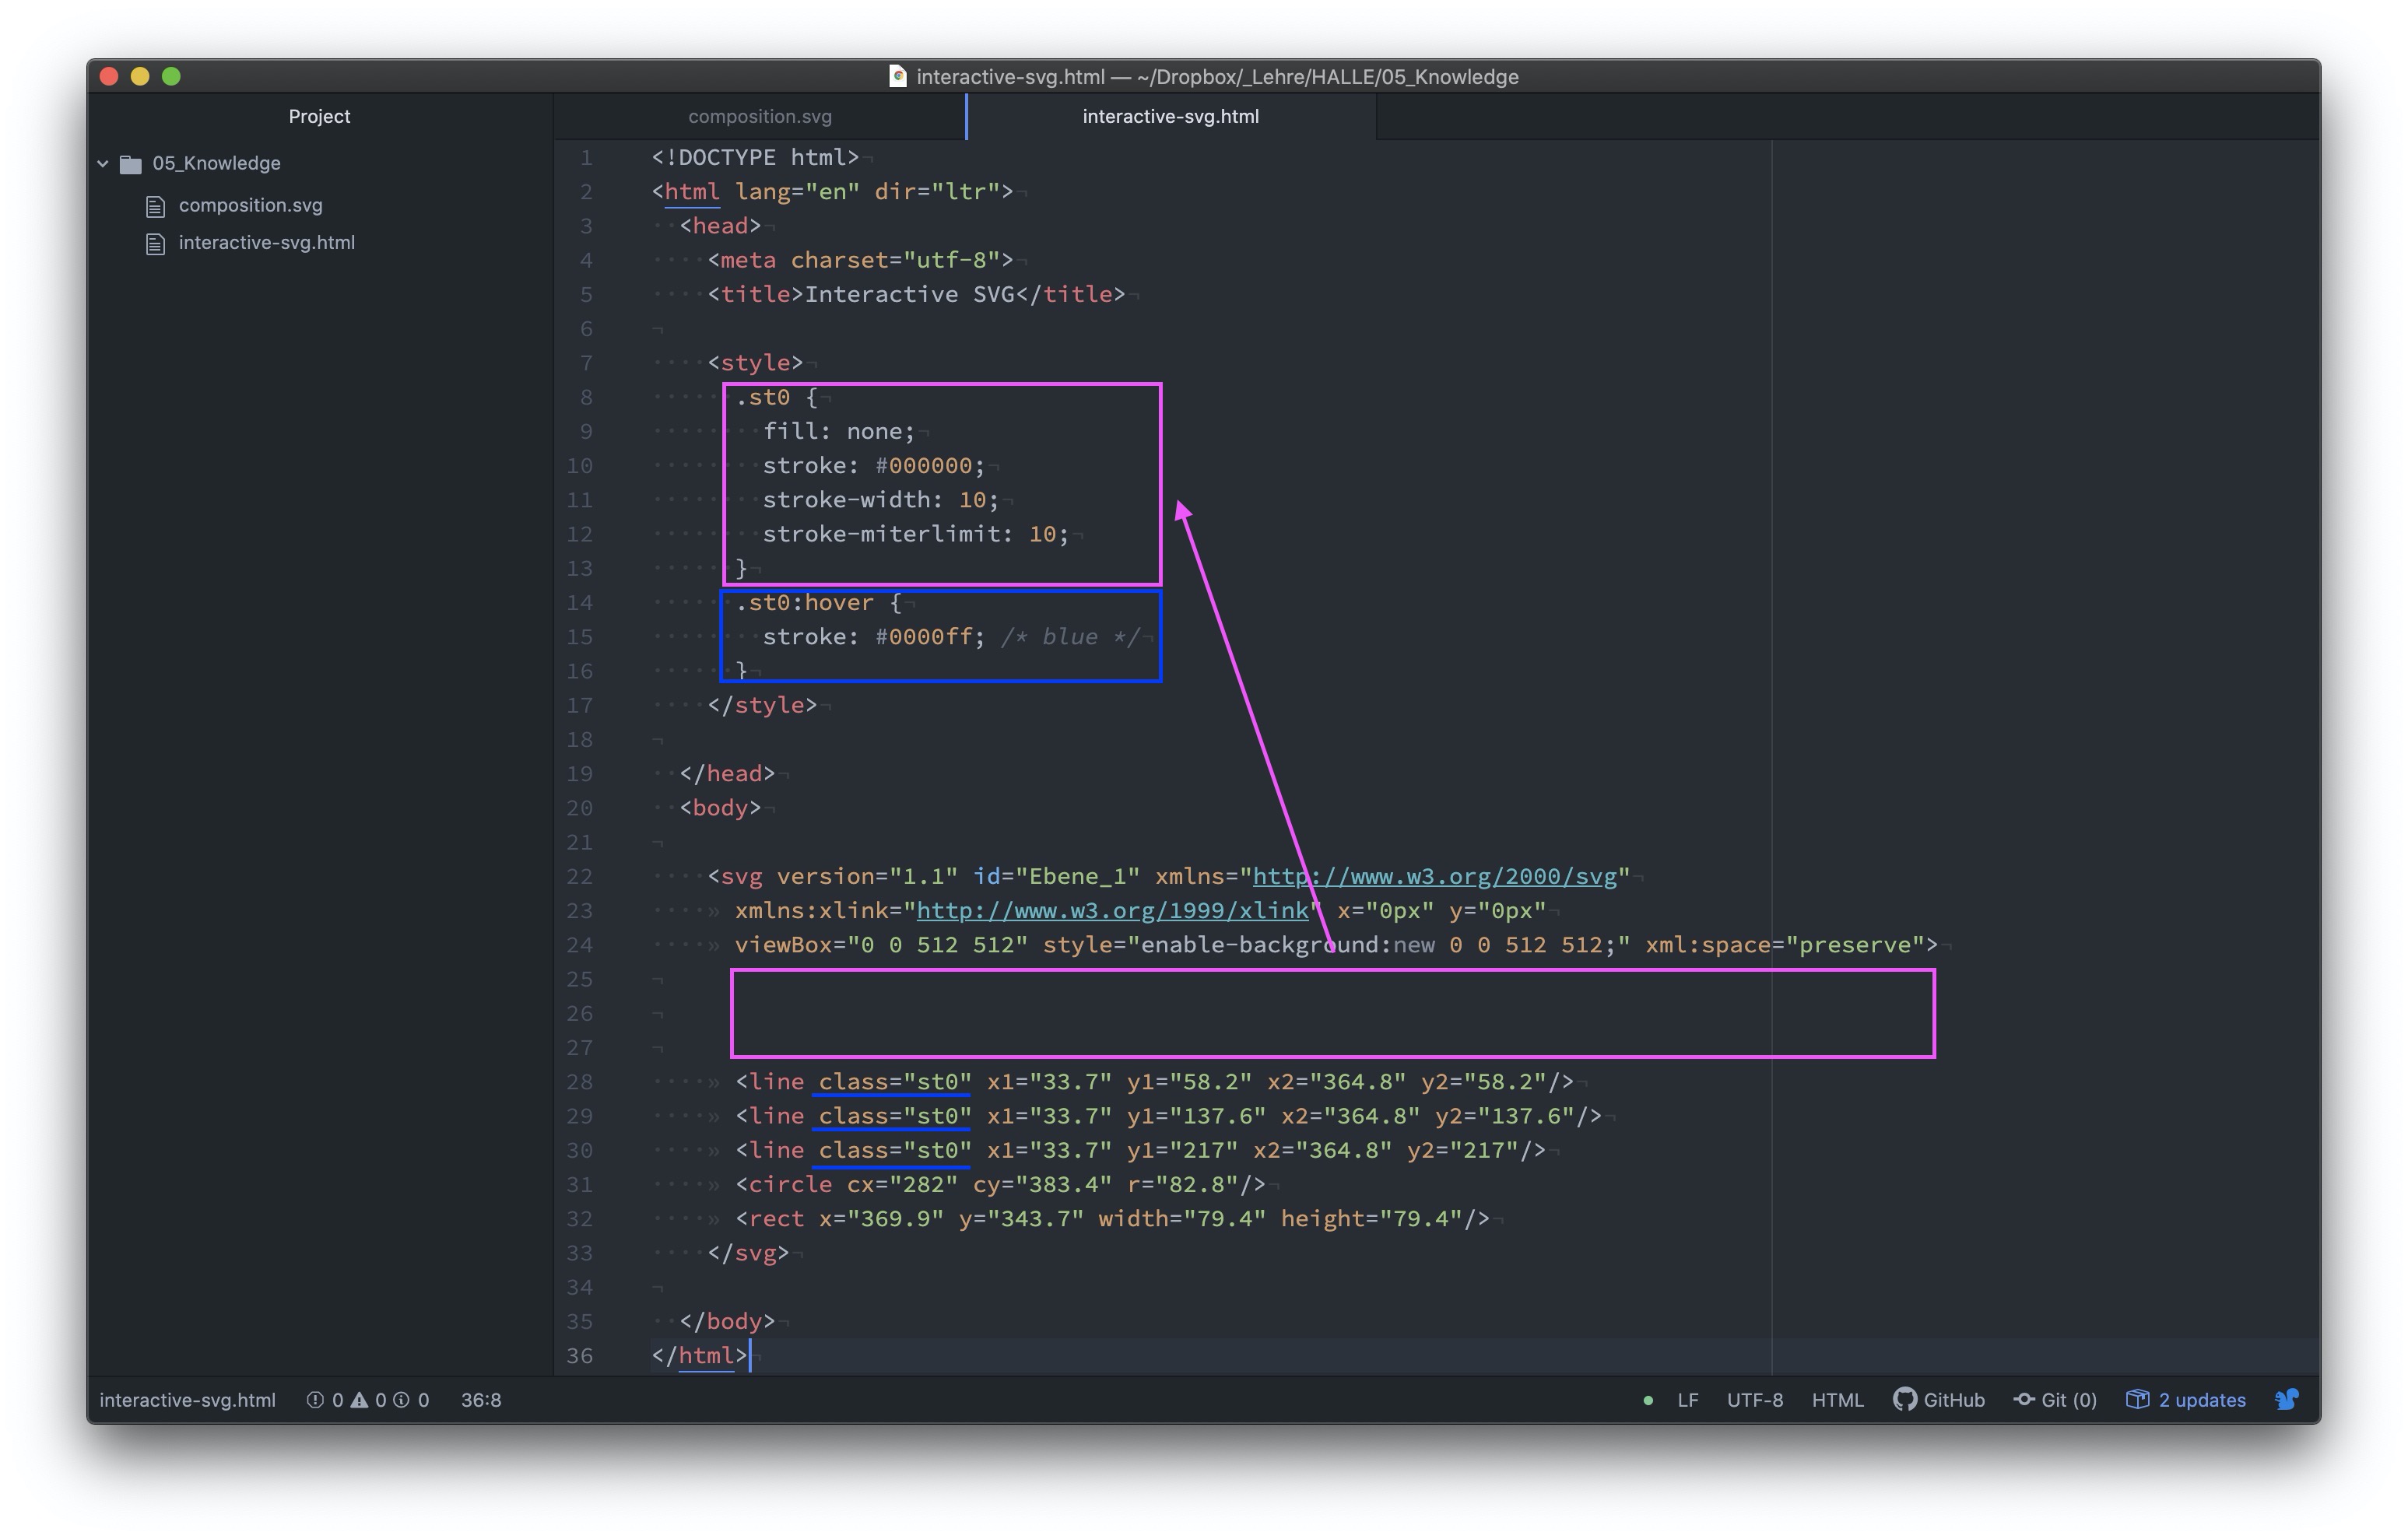2408x1539 pixels.
Task: Click the Project panel header
Action: tap(319, 116)
